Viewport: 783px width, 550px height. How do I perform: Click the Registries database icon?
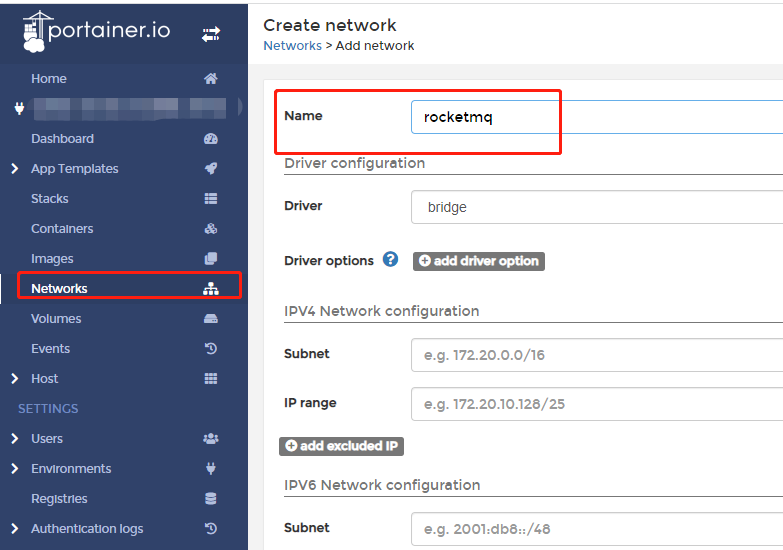[211, 499]
